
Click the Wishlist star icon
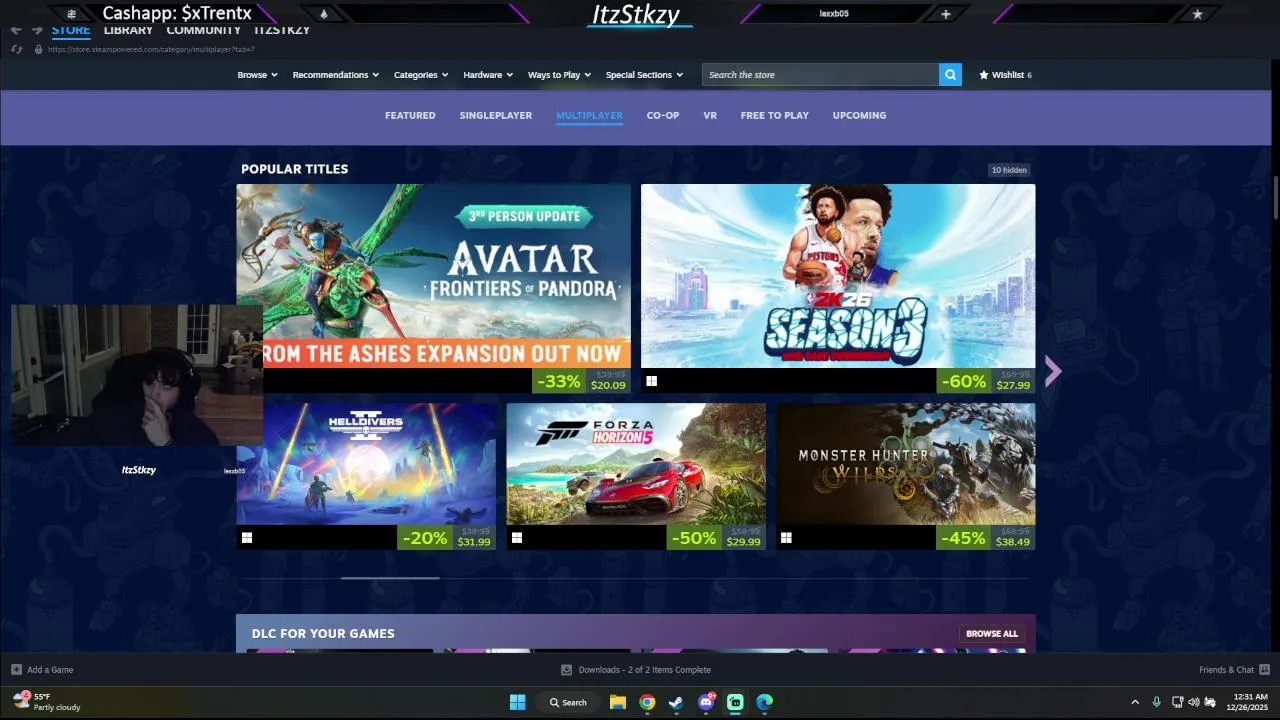click(983, 75)
